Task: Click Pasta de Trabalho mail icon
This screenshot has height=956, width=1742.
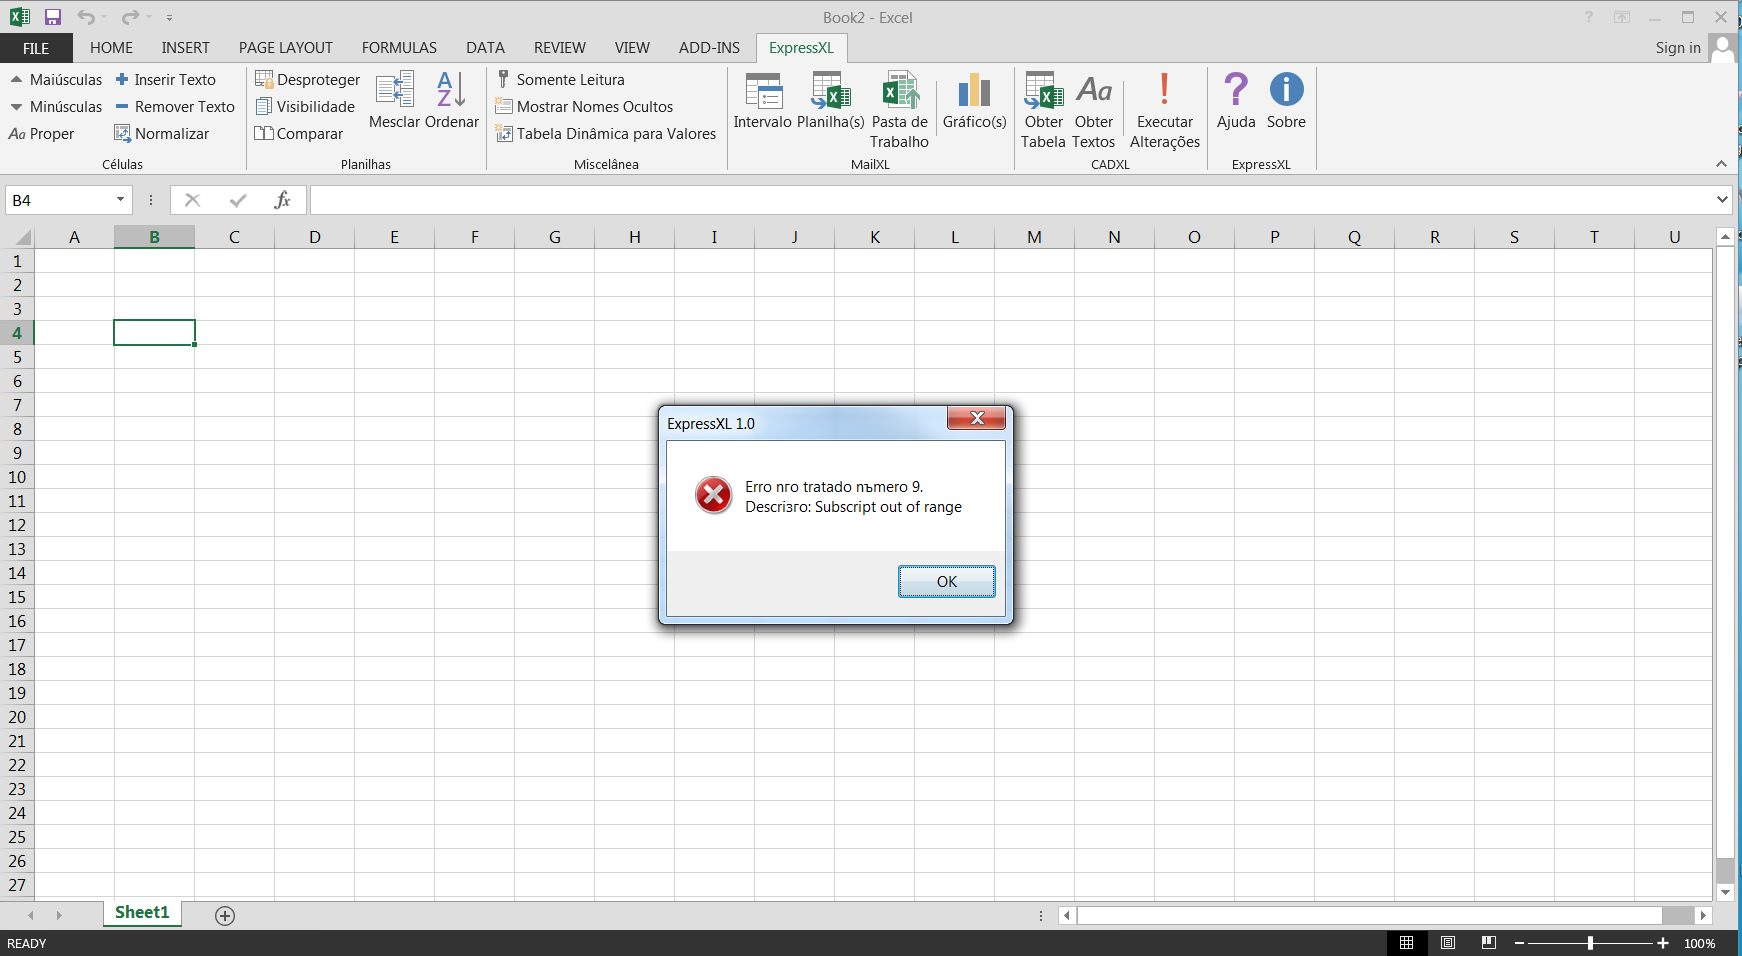Action: pos(900,110)
